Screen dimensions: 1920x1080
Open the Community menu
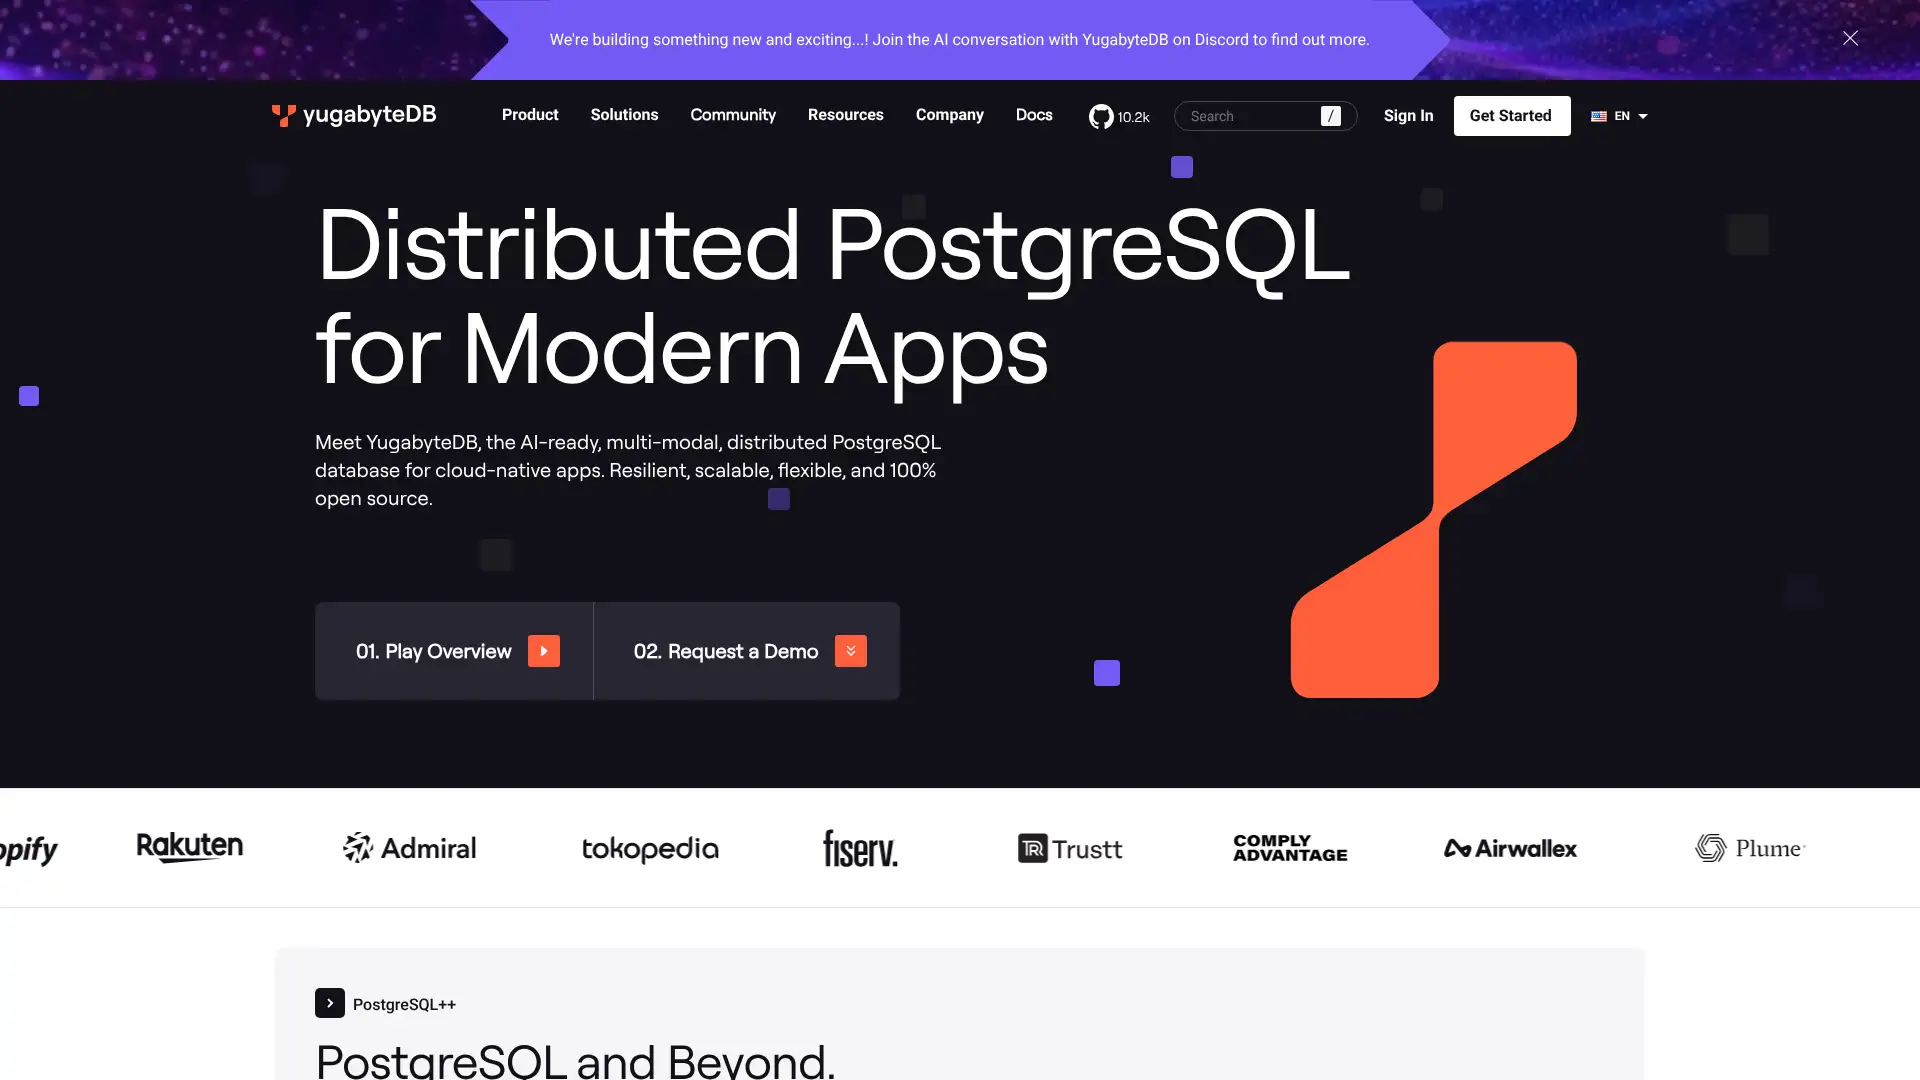733,115
